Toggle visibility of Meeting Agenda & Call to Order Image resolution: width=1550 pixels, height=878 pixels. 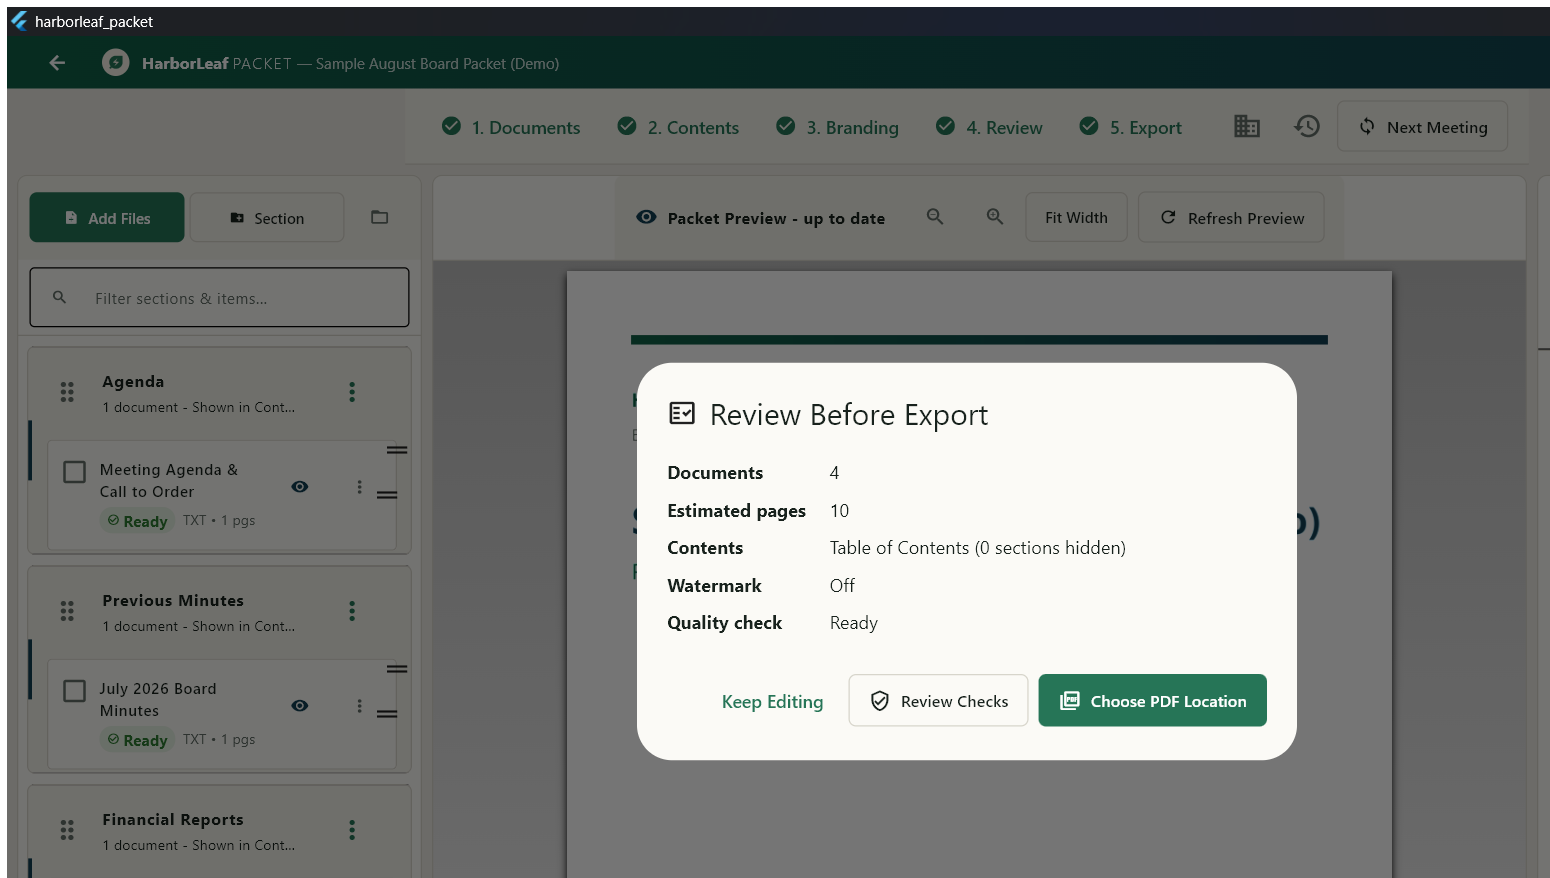(x=300, y=487)
